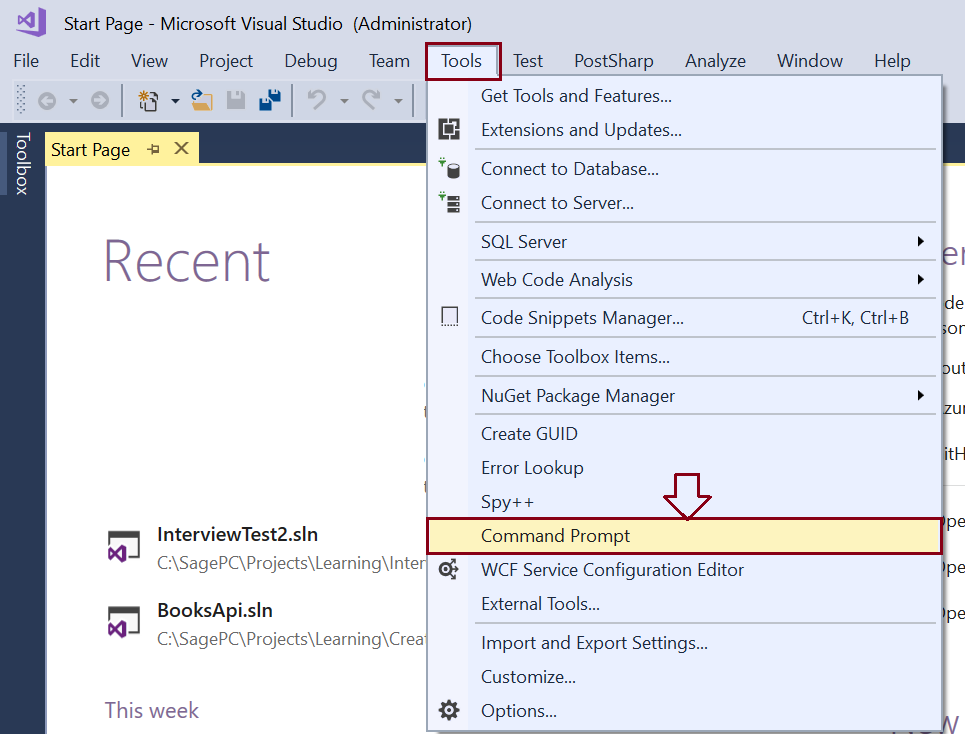The height and width of the screenshot is (734, 965).
Task: Open the Team menu
Action: click(389, 61)
